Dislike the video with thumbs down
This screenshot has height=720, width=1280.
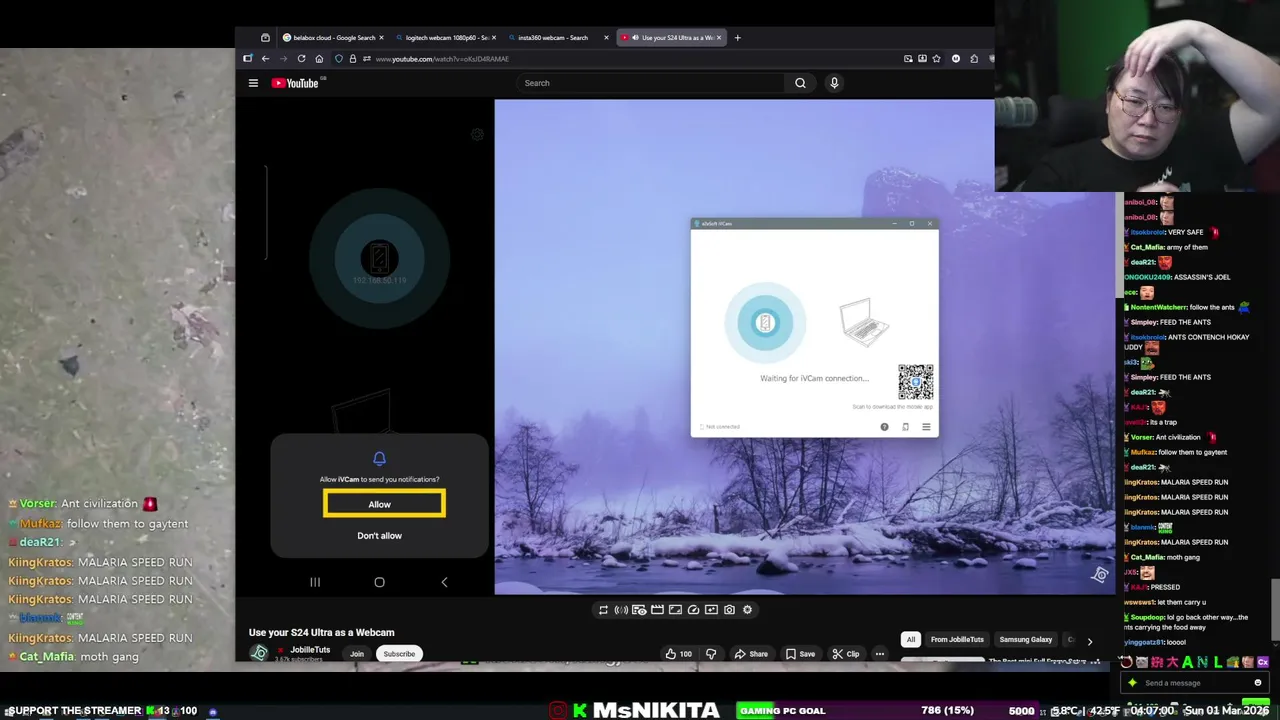[x=711, y=654]
